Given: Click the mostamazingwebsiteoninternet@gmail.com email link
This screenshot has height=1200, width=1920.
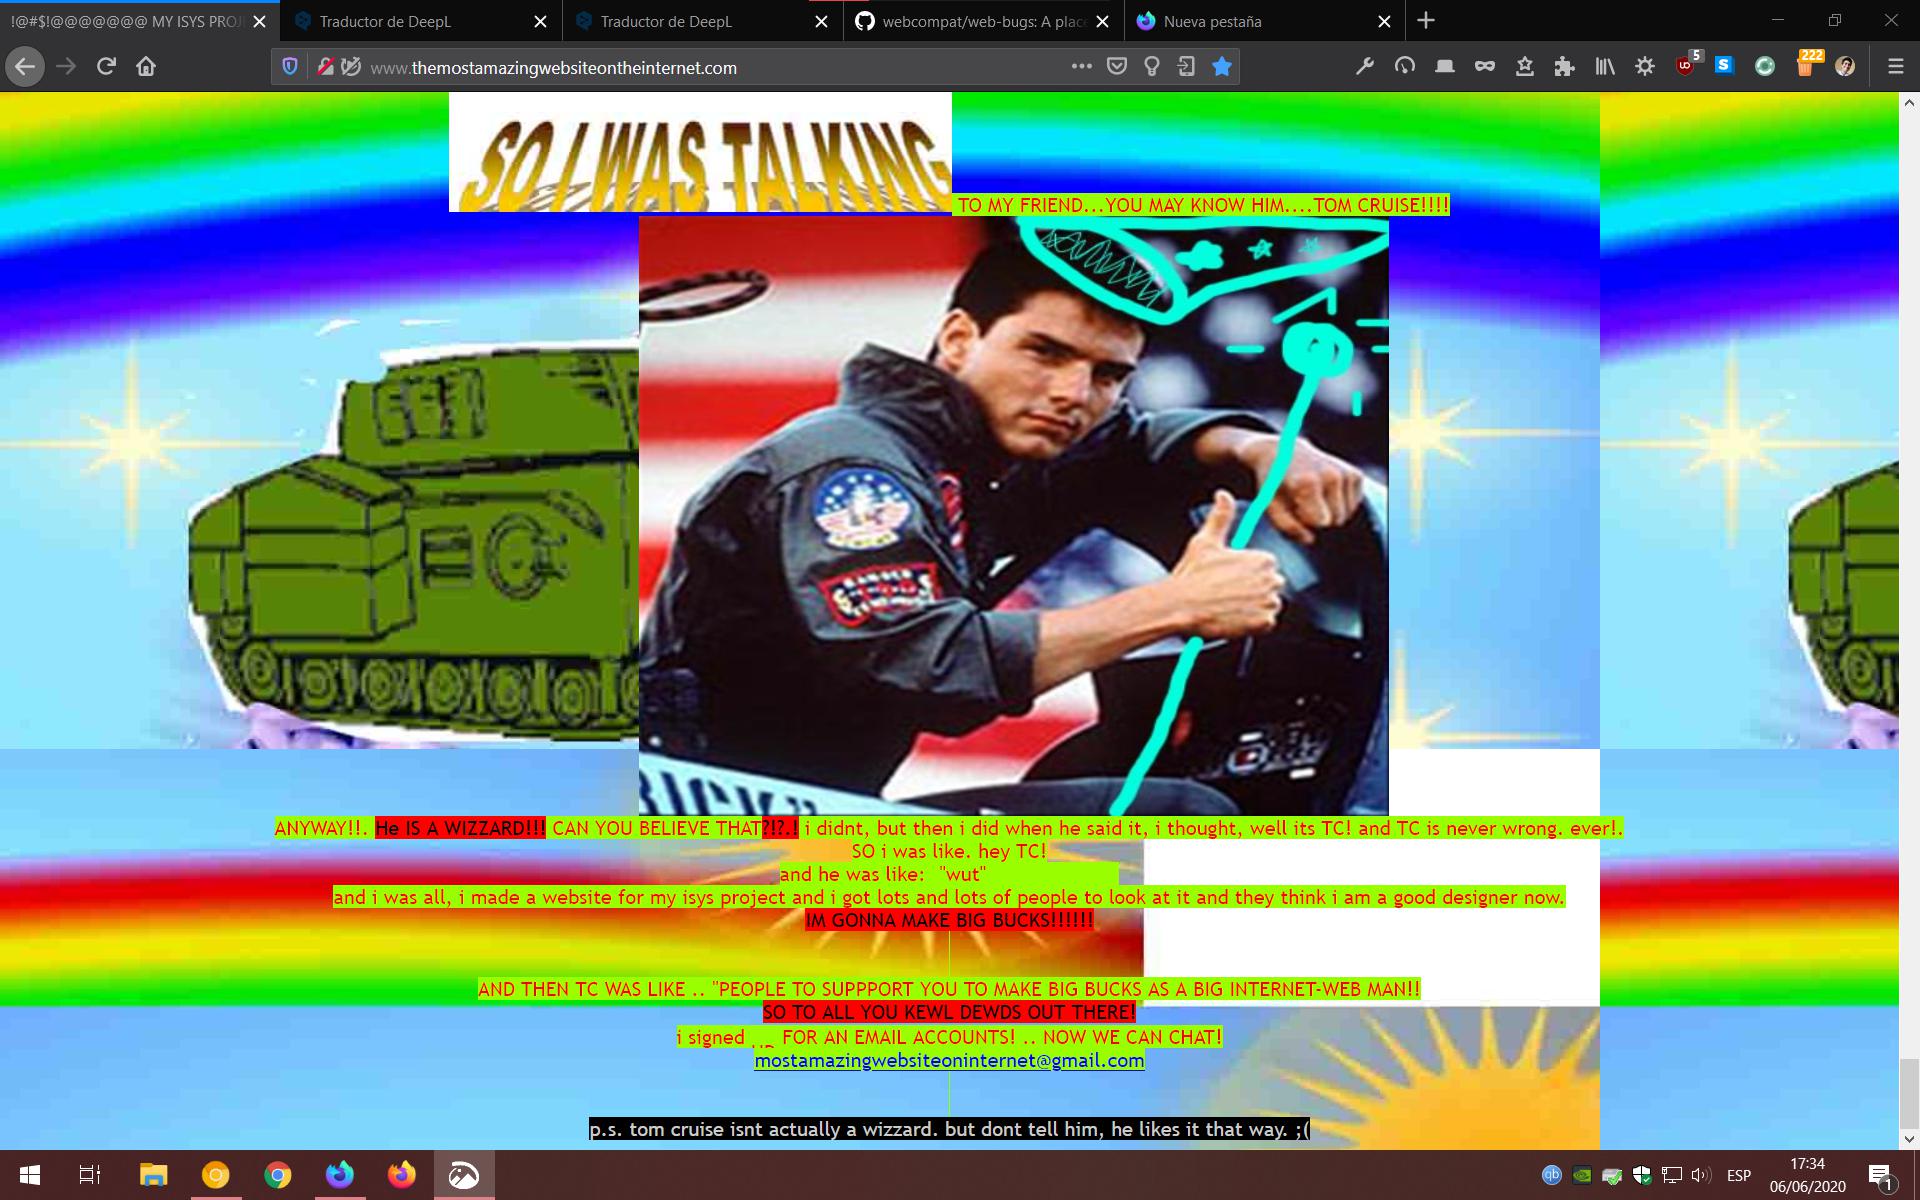Looking at the screenshot, I should 949,1060.
